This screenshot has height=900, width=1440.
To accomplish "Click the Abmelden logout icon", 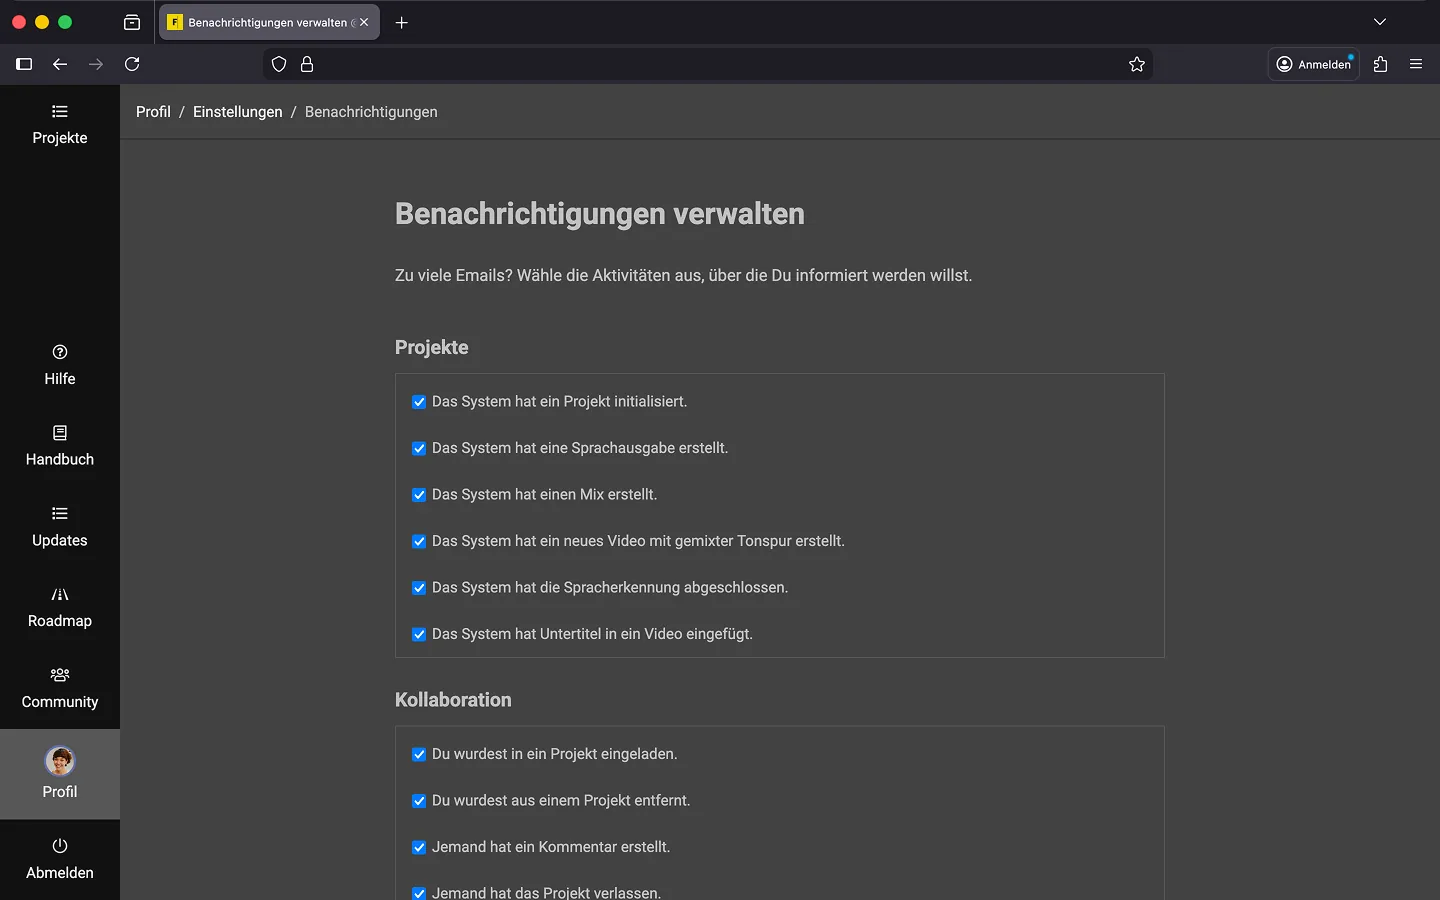I will click(x=60, y=846).
